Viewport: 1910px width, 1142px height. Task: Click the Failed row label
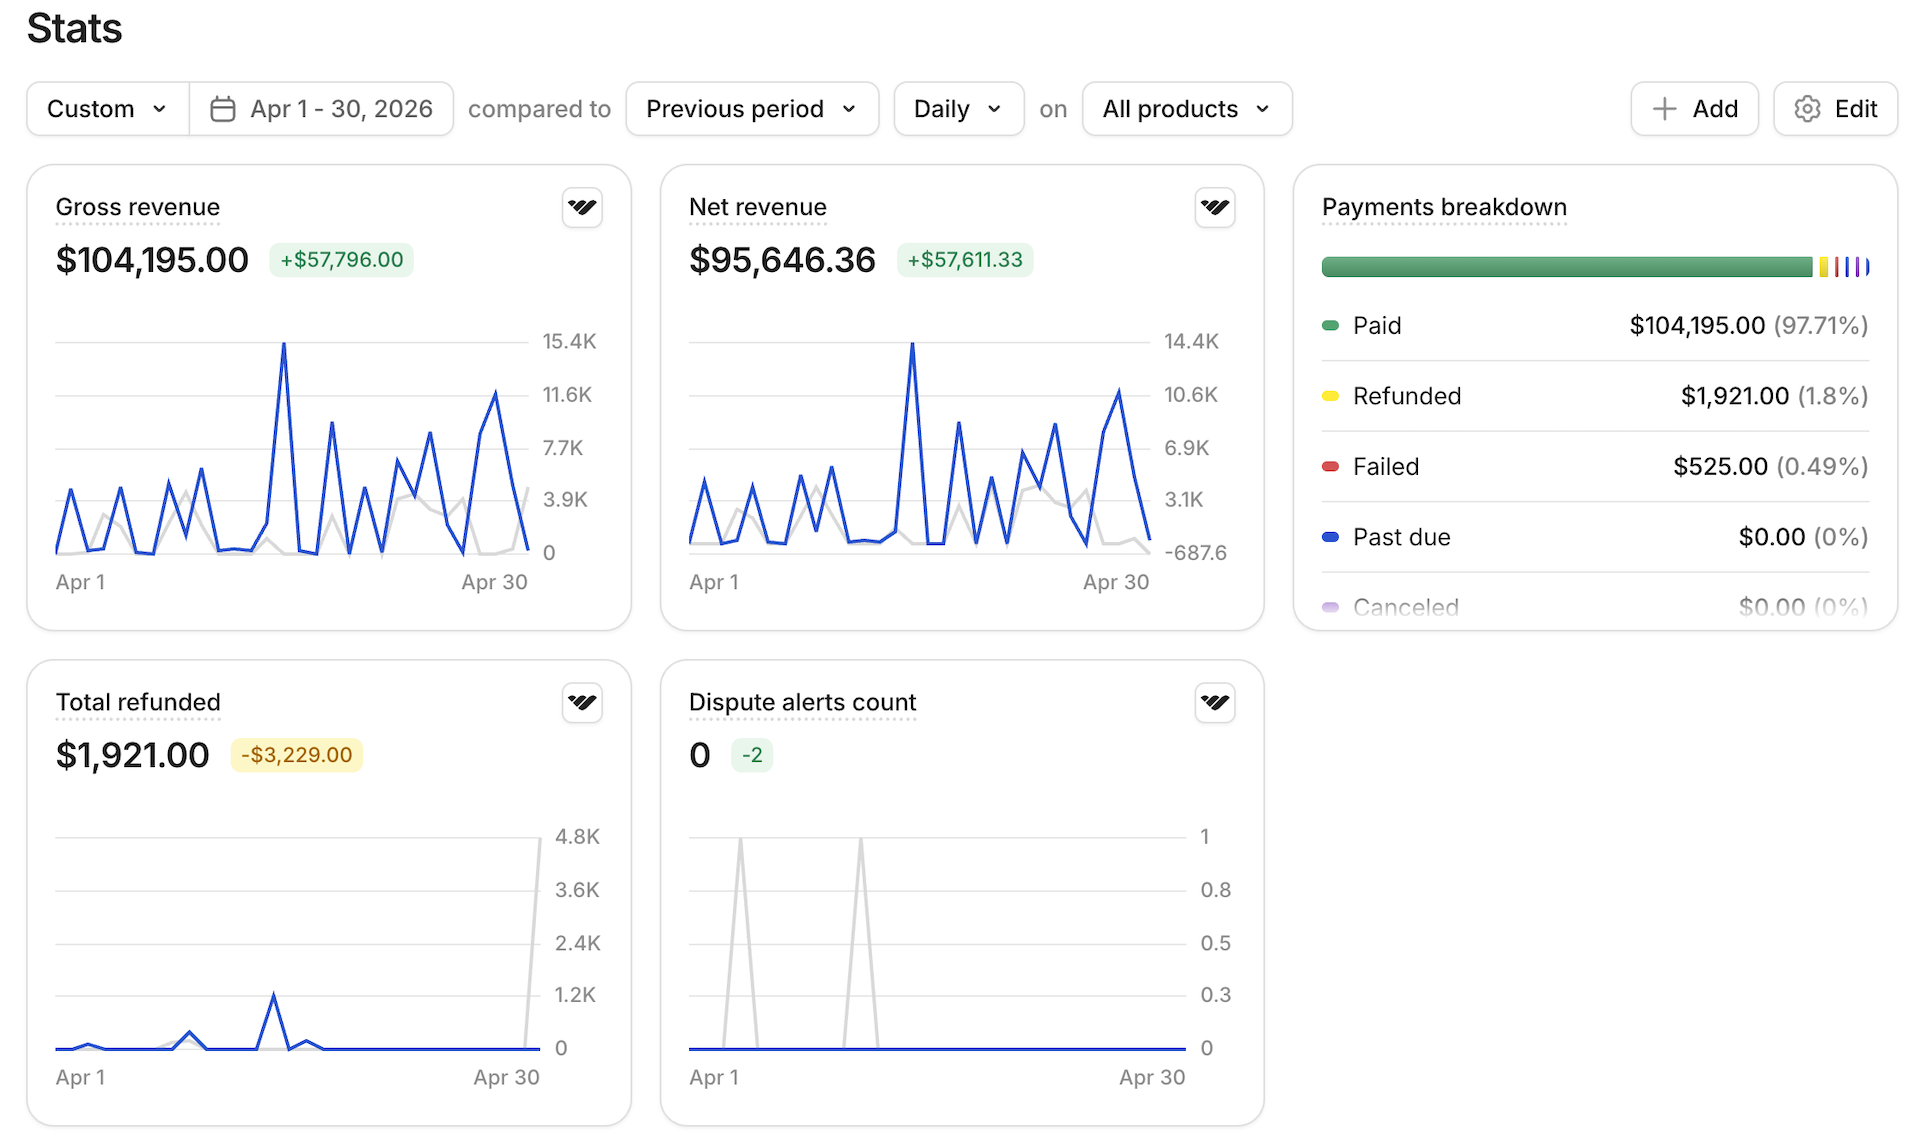tap(1386, 467)
